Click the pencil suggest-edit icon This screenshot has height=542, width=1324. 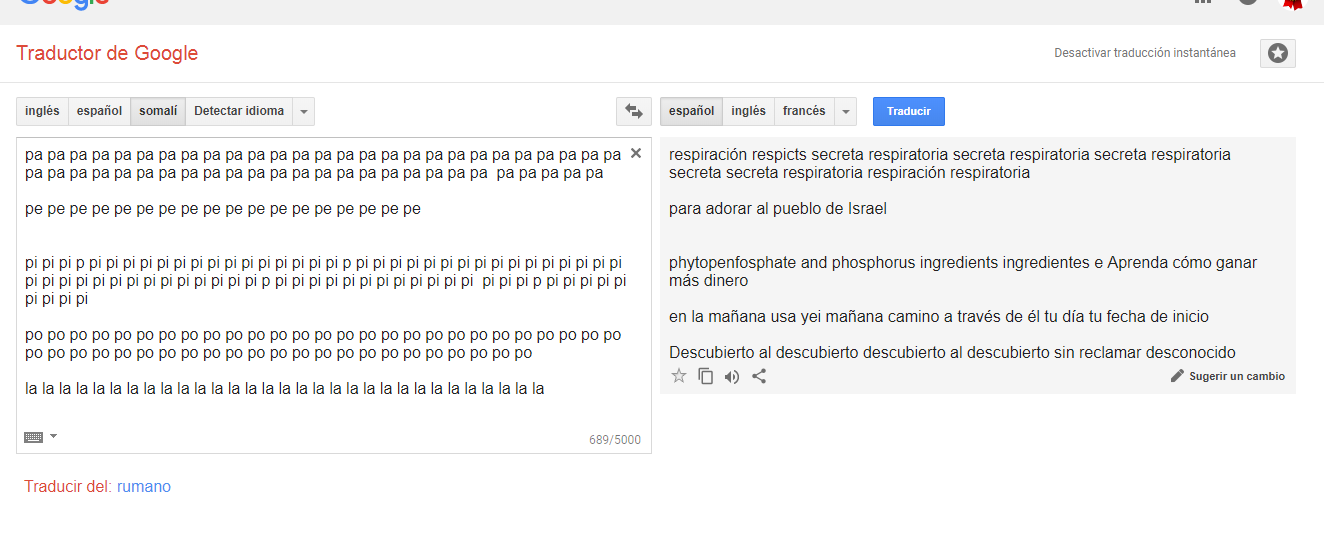(1177, 376)
